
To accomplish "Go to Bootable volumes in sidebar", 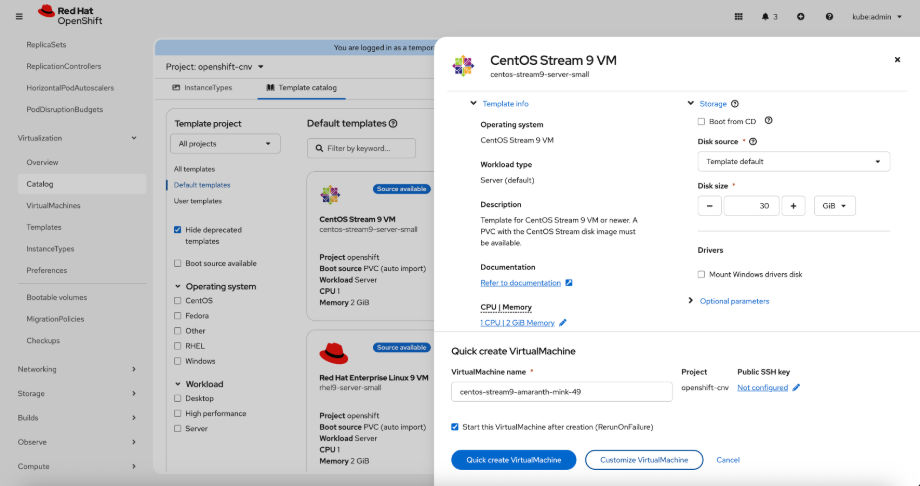I will click(56, 298).
